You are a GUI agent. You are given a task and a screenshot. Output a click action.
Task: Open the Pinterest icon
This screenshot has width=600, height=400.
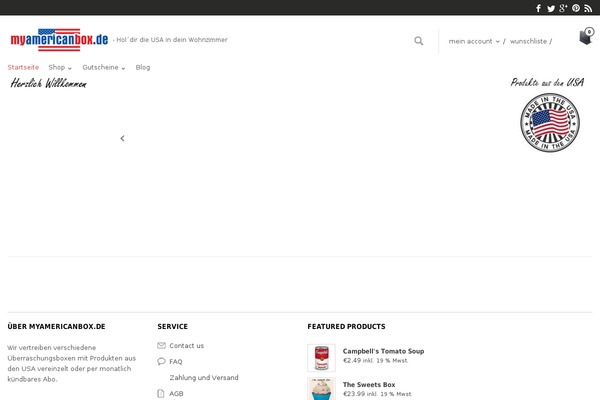click(x=576, y=8)
